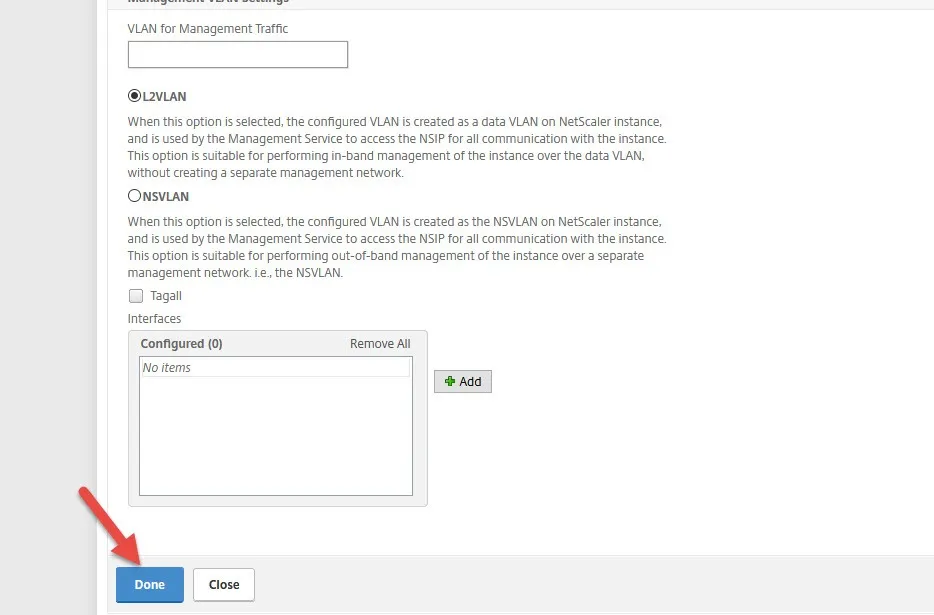
Task: Click the 'VLAN for Management Traffic' label
Action: point(208,29)
